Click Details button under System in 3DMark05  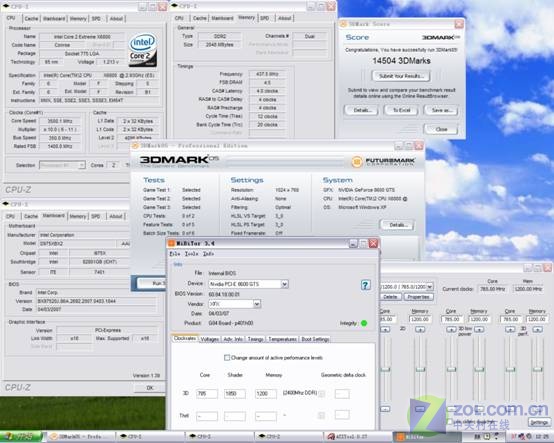(x=398, y=225)
